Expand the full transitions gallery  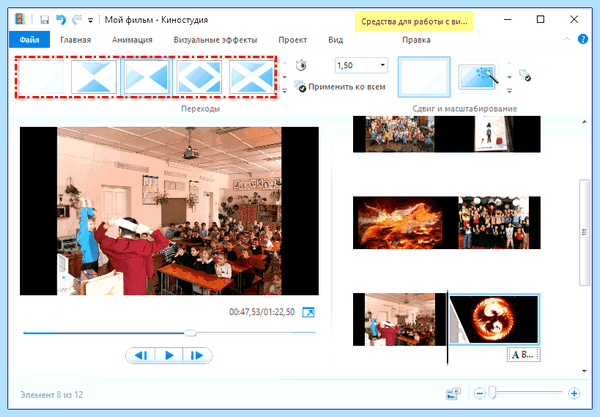285,91
